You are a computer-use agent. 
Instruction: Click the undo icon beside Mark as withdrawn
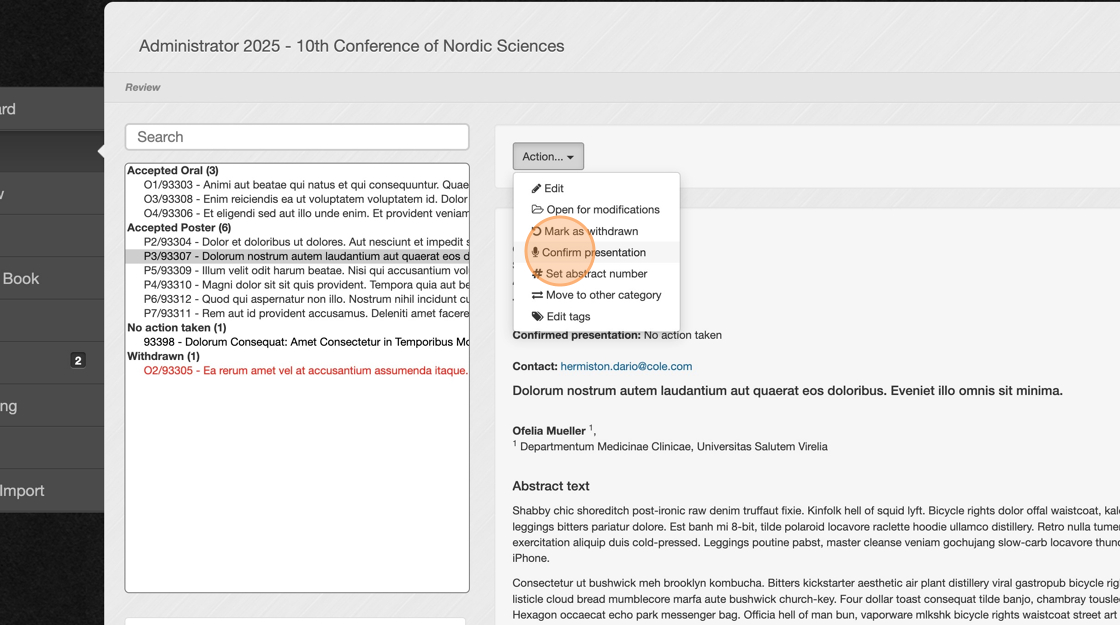coord(536,231)
